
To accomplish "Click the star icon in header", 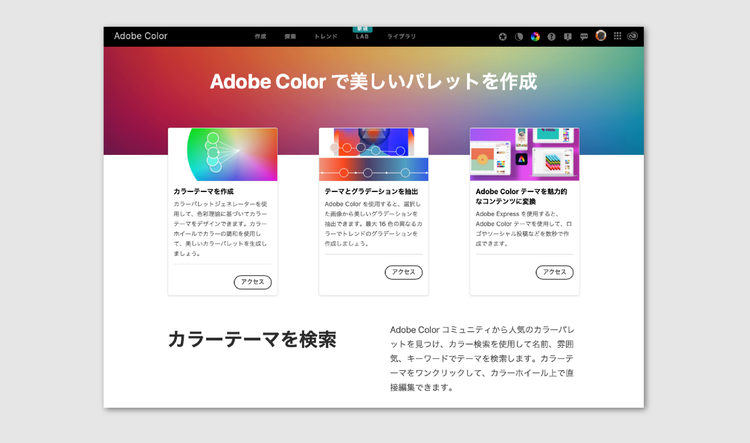I will pyautogui.click(x=502, y=36).
